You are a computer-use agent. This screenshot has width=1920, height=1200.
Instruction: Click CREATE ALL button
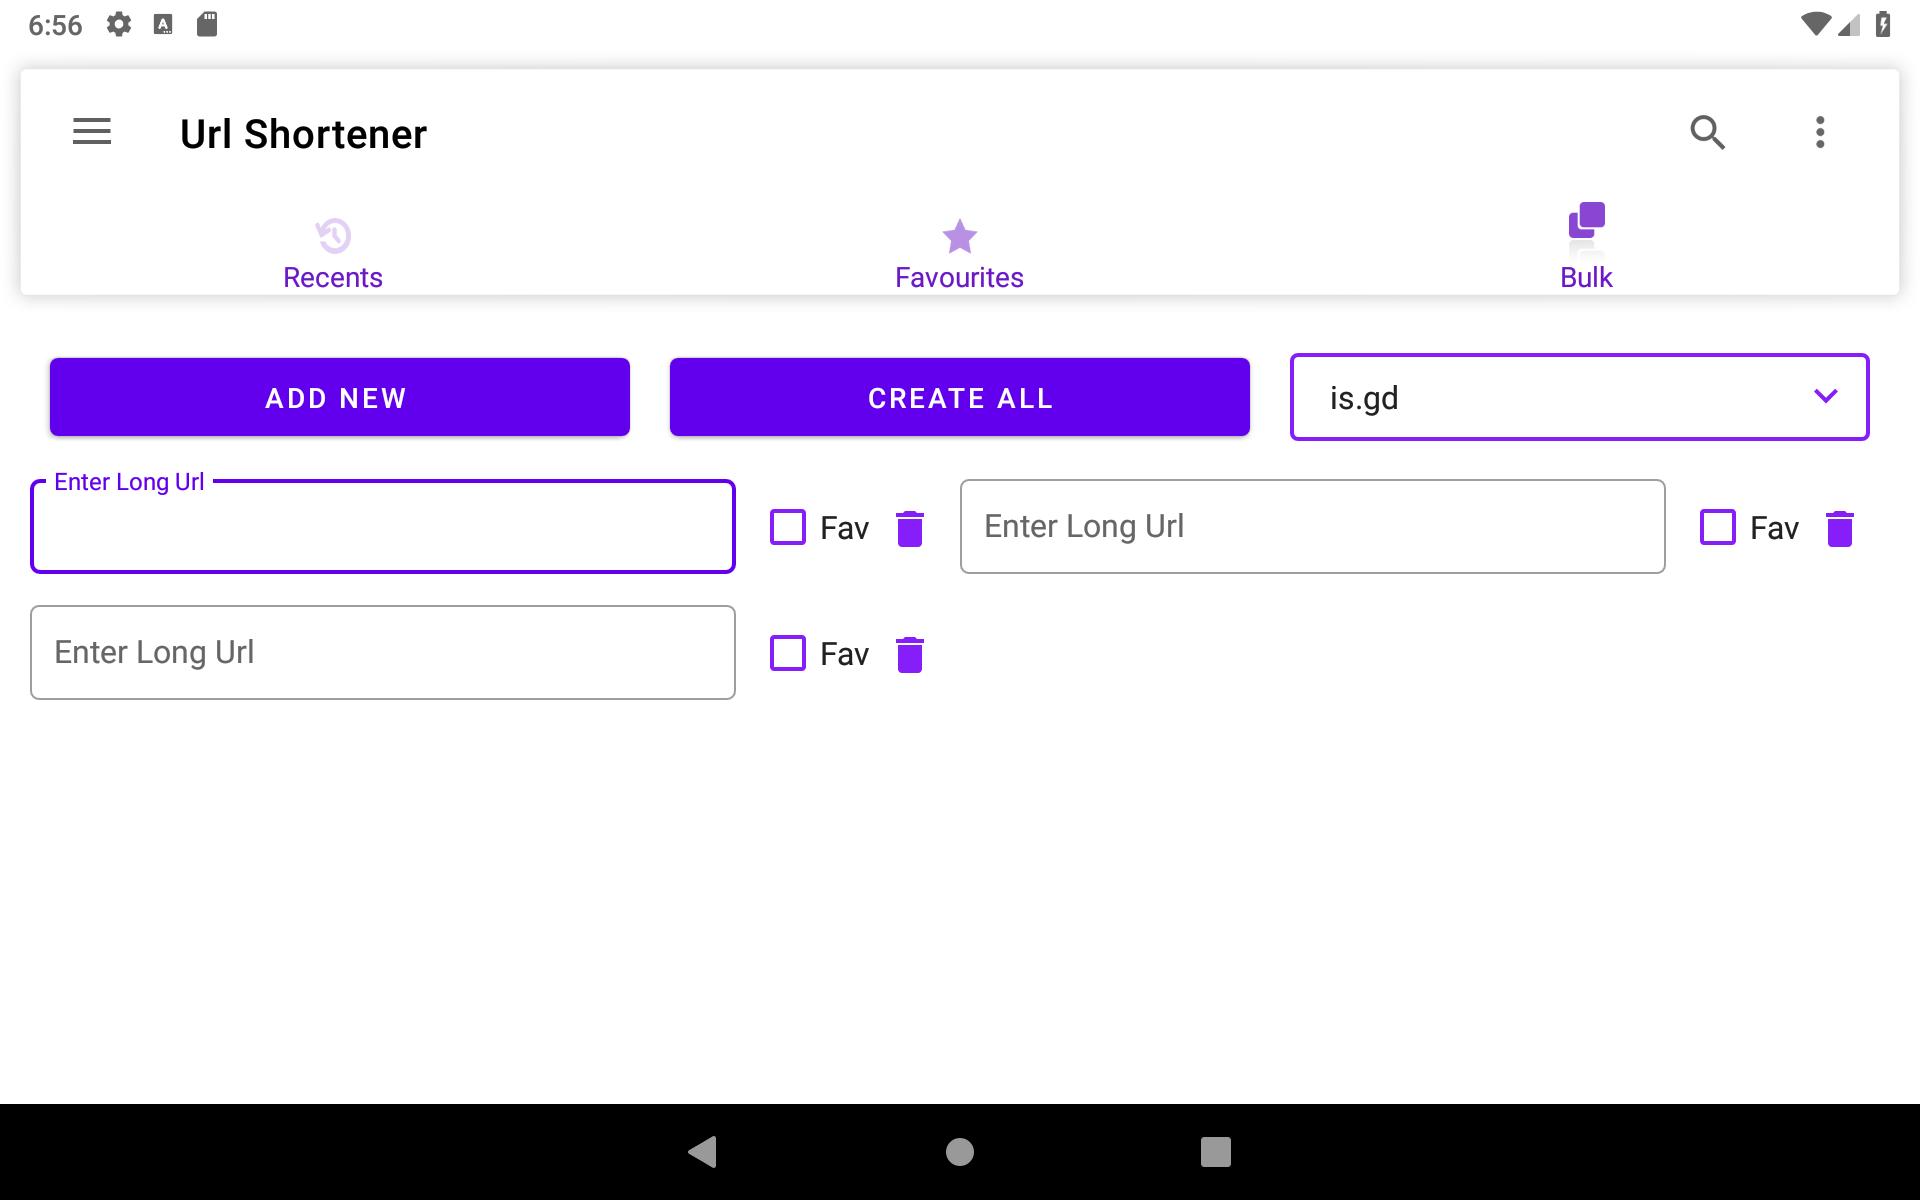pos(959,397)
